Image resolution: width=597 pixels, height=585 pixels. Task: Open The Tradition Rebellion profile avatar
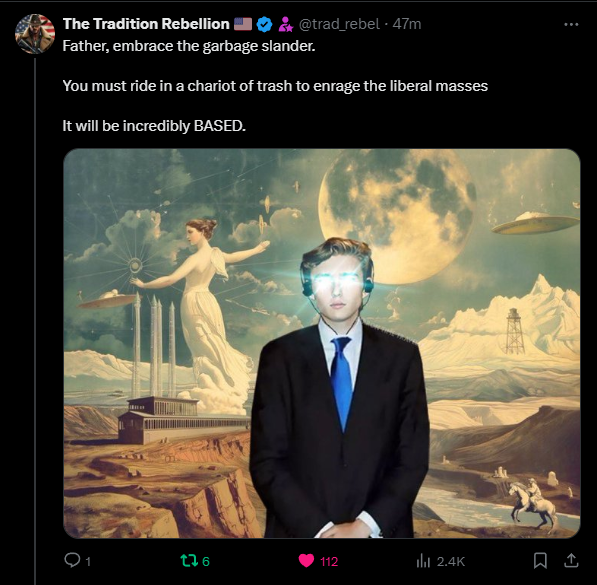(x=35, y=34)
